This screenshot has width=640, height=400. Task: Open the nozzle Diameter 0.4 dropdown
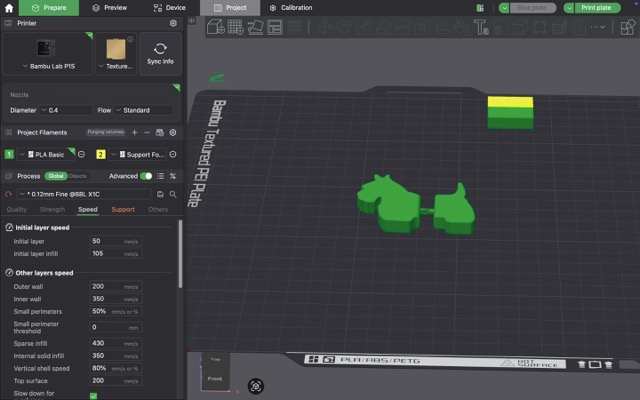66,110
